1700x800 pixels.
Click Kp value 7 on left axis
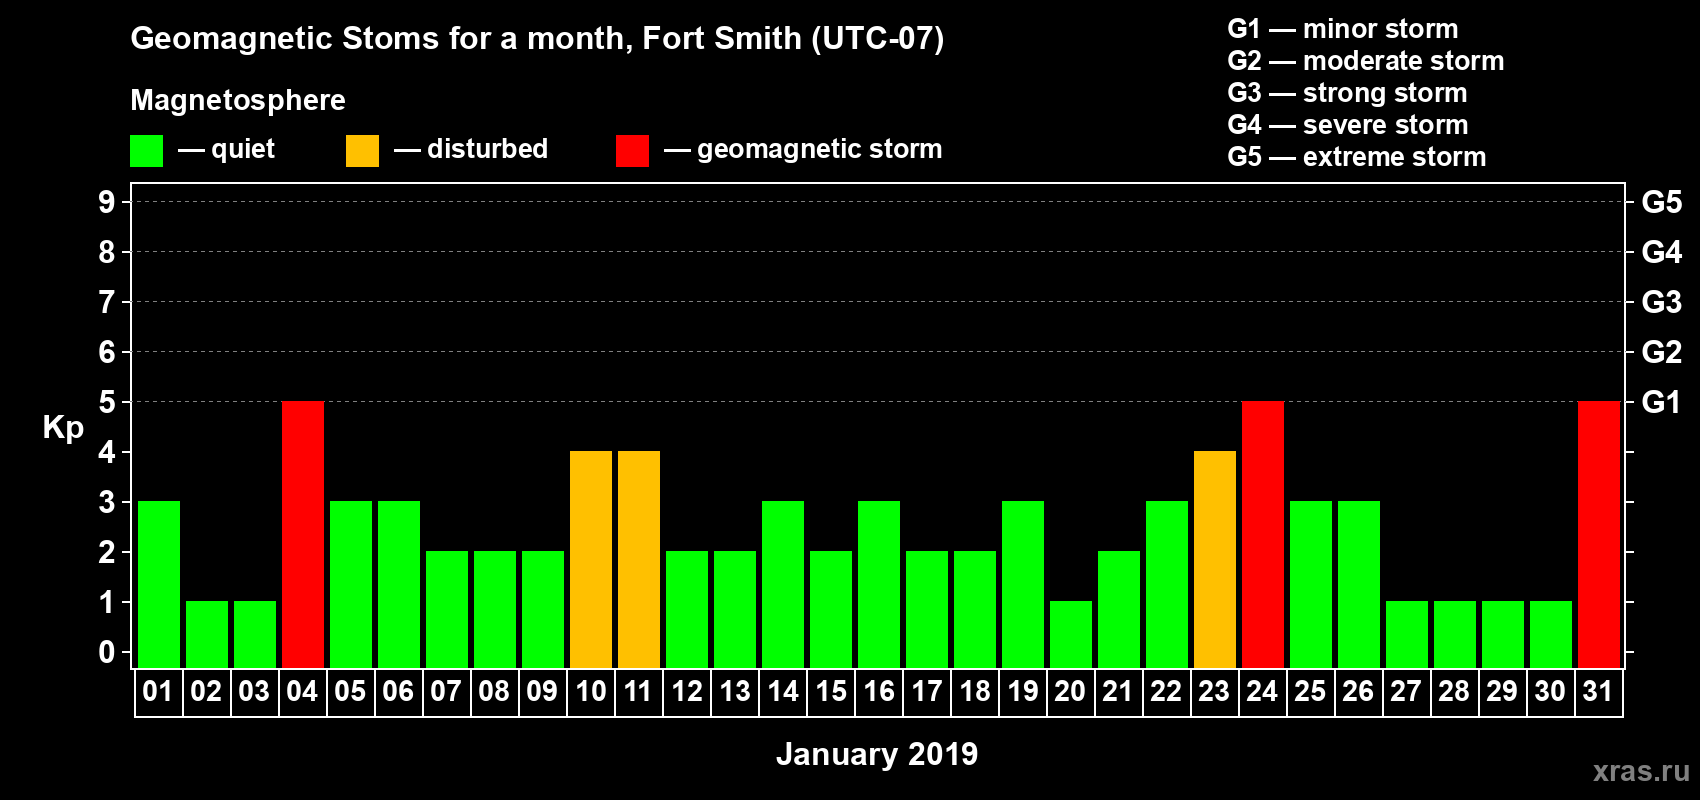pos(107,302)
